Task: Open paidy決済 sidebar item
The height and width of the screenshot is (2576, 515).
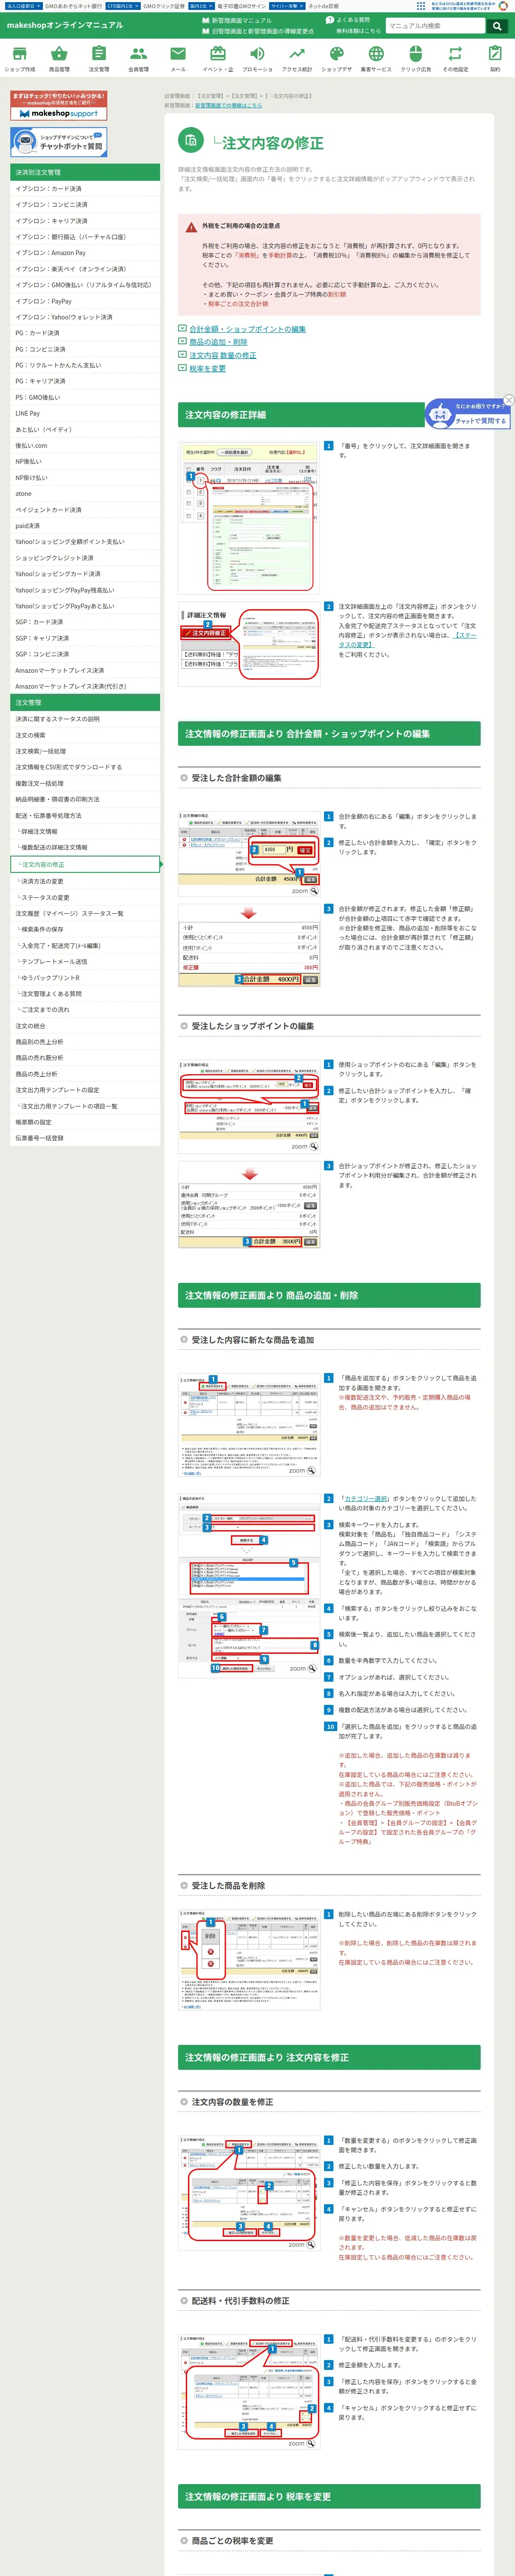Action: tap(84, 526)
